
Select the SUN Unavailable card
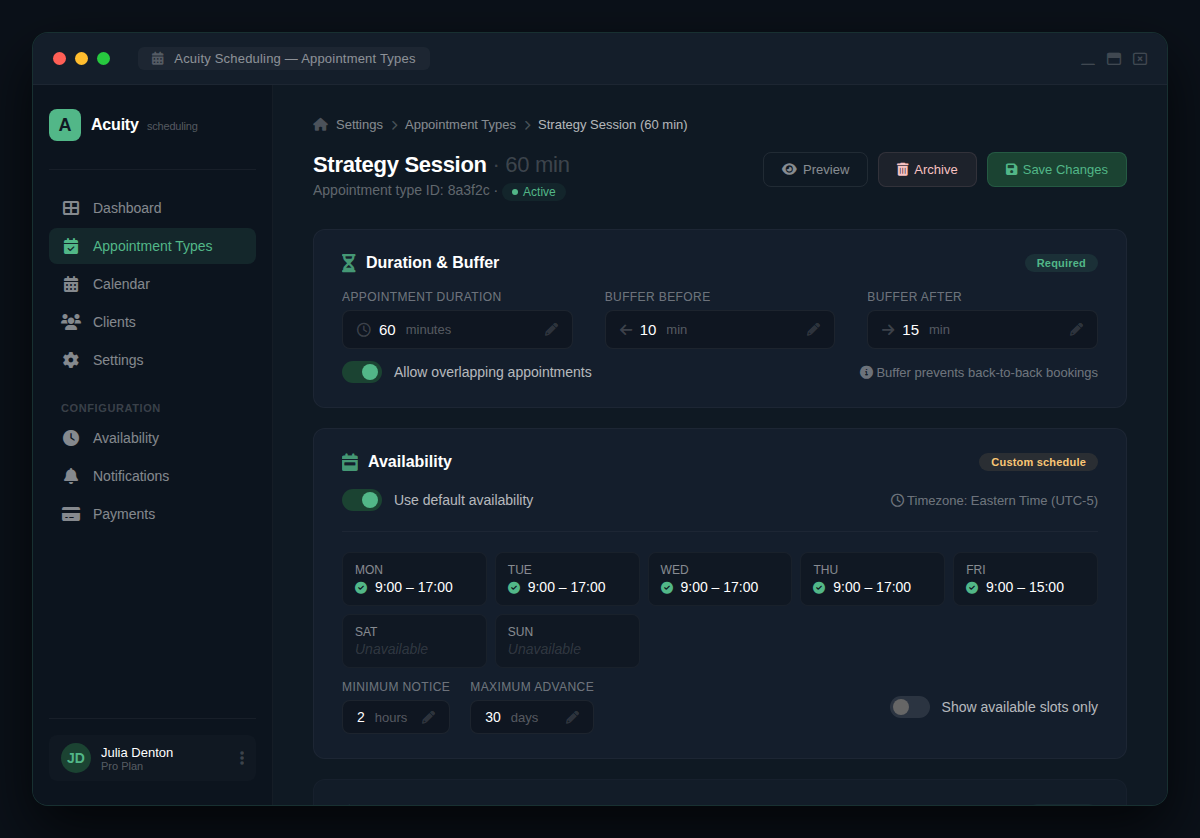click(567, 641)
